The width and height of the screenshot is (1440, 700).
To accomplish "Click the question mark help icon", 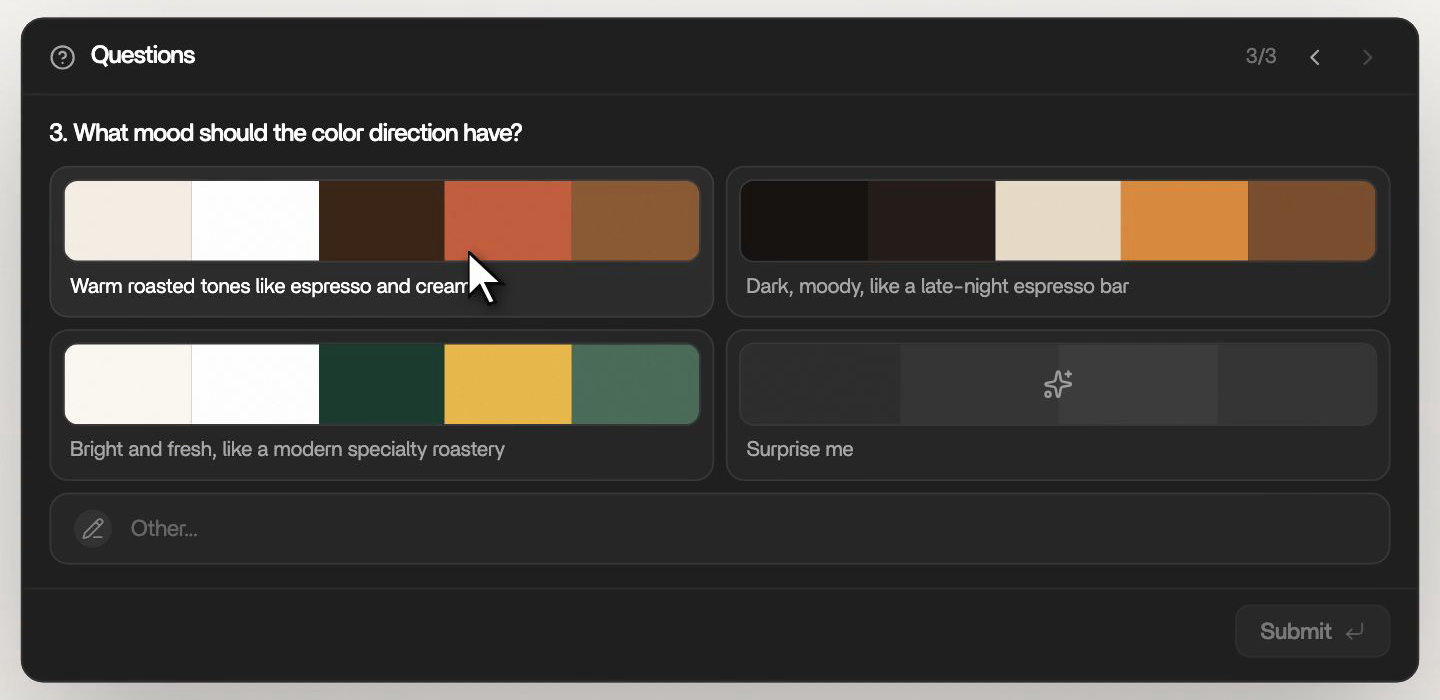I will [62, 57].
